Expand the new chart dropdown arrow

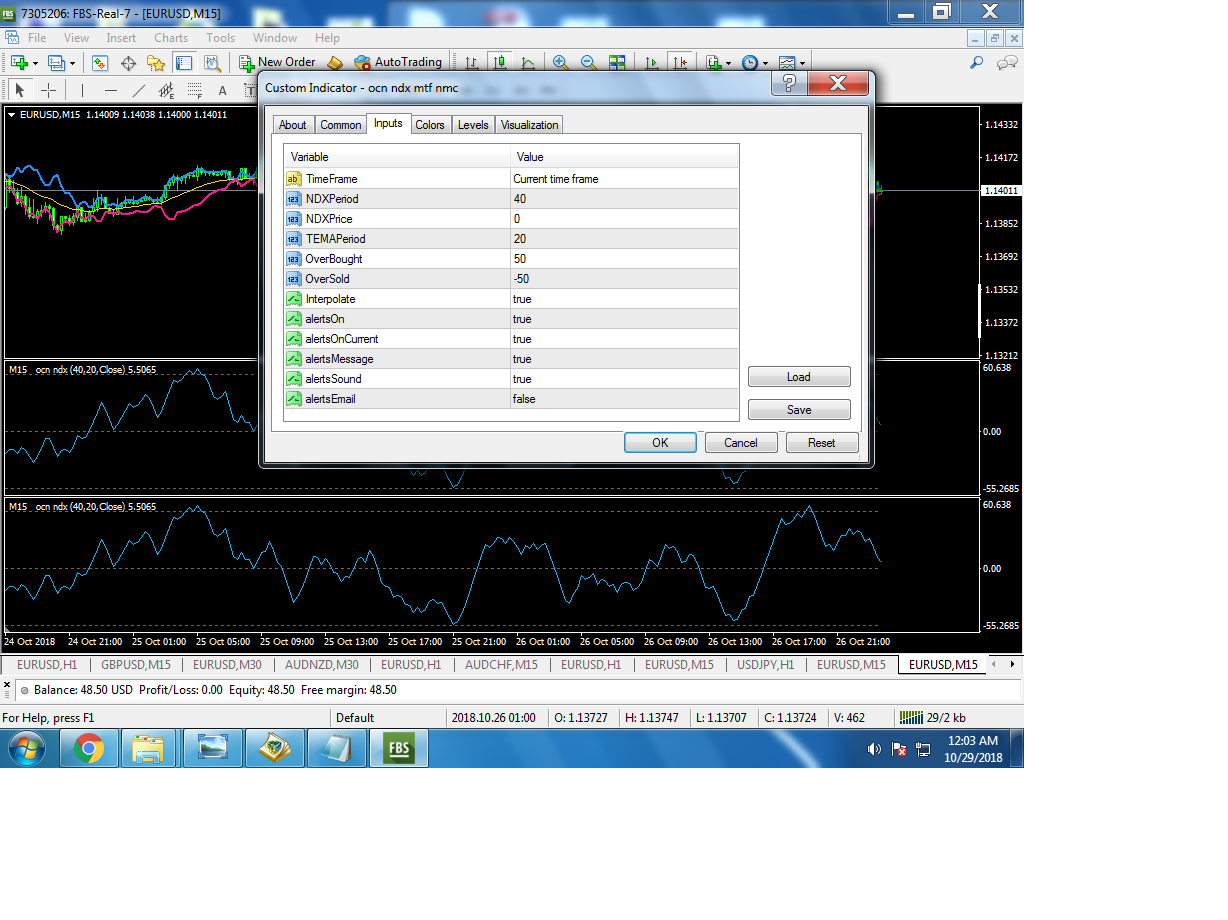(x=36, y=63)
